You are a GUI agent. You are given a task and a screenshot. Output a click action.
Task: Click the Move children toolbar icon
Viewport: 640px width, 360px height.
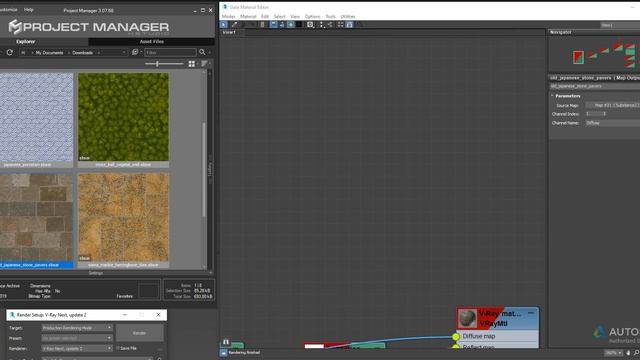(273, 24)
